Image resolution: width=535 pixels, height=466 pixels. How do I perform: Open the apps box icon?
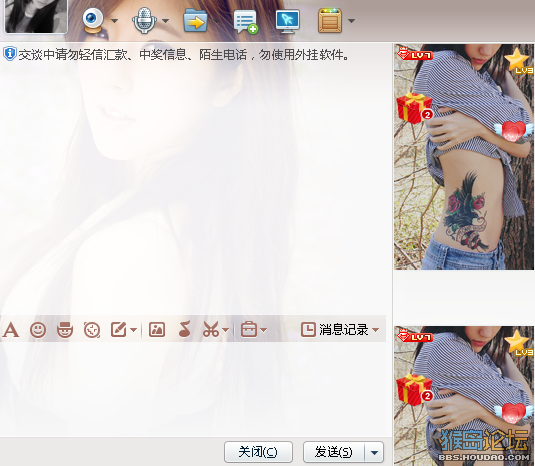tap(330, 20)
